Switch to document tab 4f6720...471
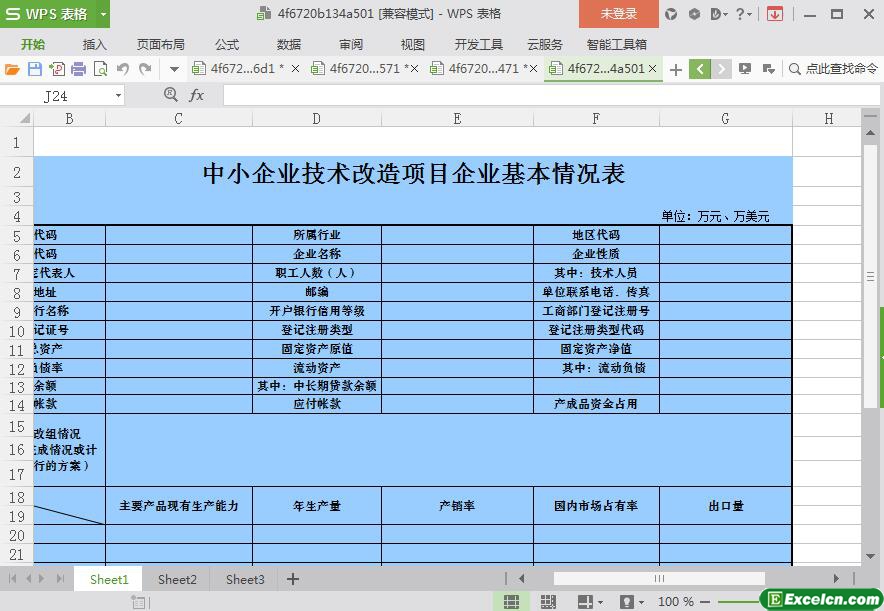The width and height of the screenshot is (884, 611). coord(478,69)
